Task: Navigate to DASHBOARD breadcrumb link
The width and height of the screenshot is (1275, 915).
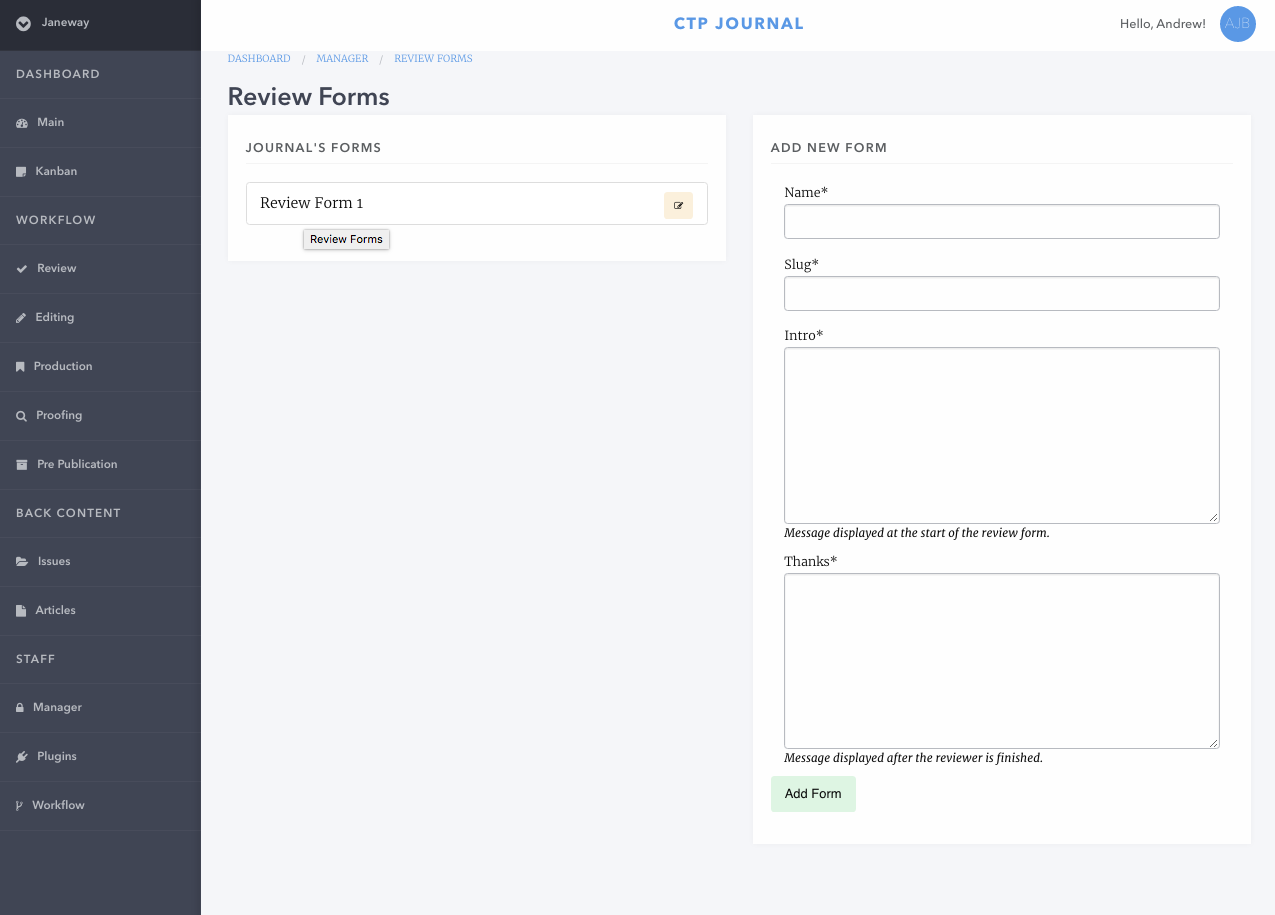Action: point(258,58)
